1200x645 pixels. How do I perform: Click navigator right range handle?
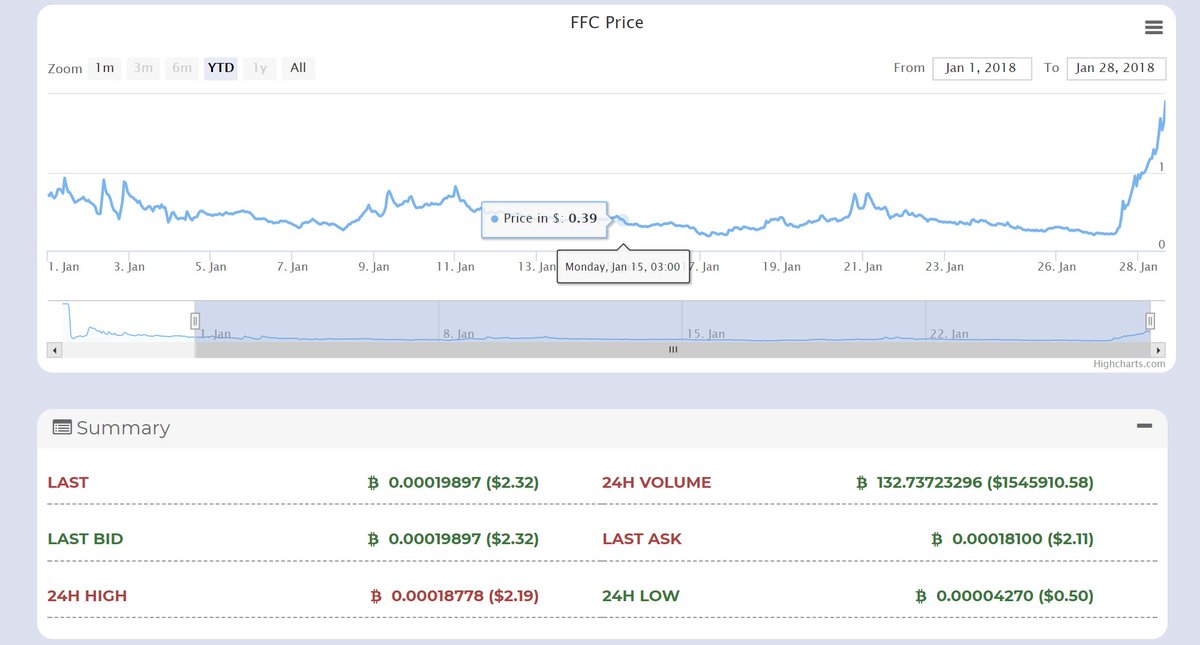pyautogui.click(x=1150, y=320)
